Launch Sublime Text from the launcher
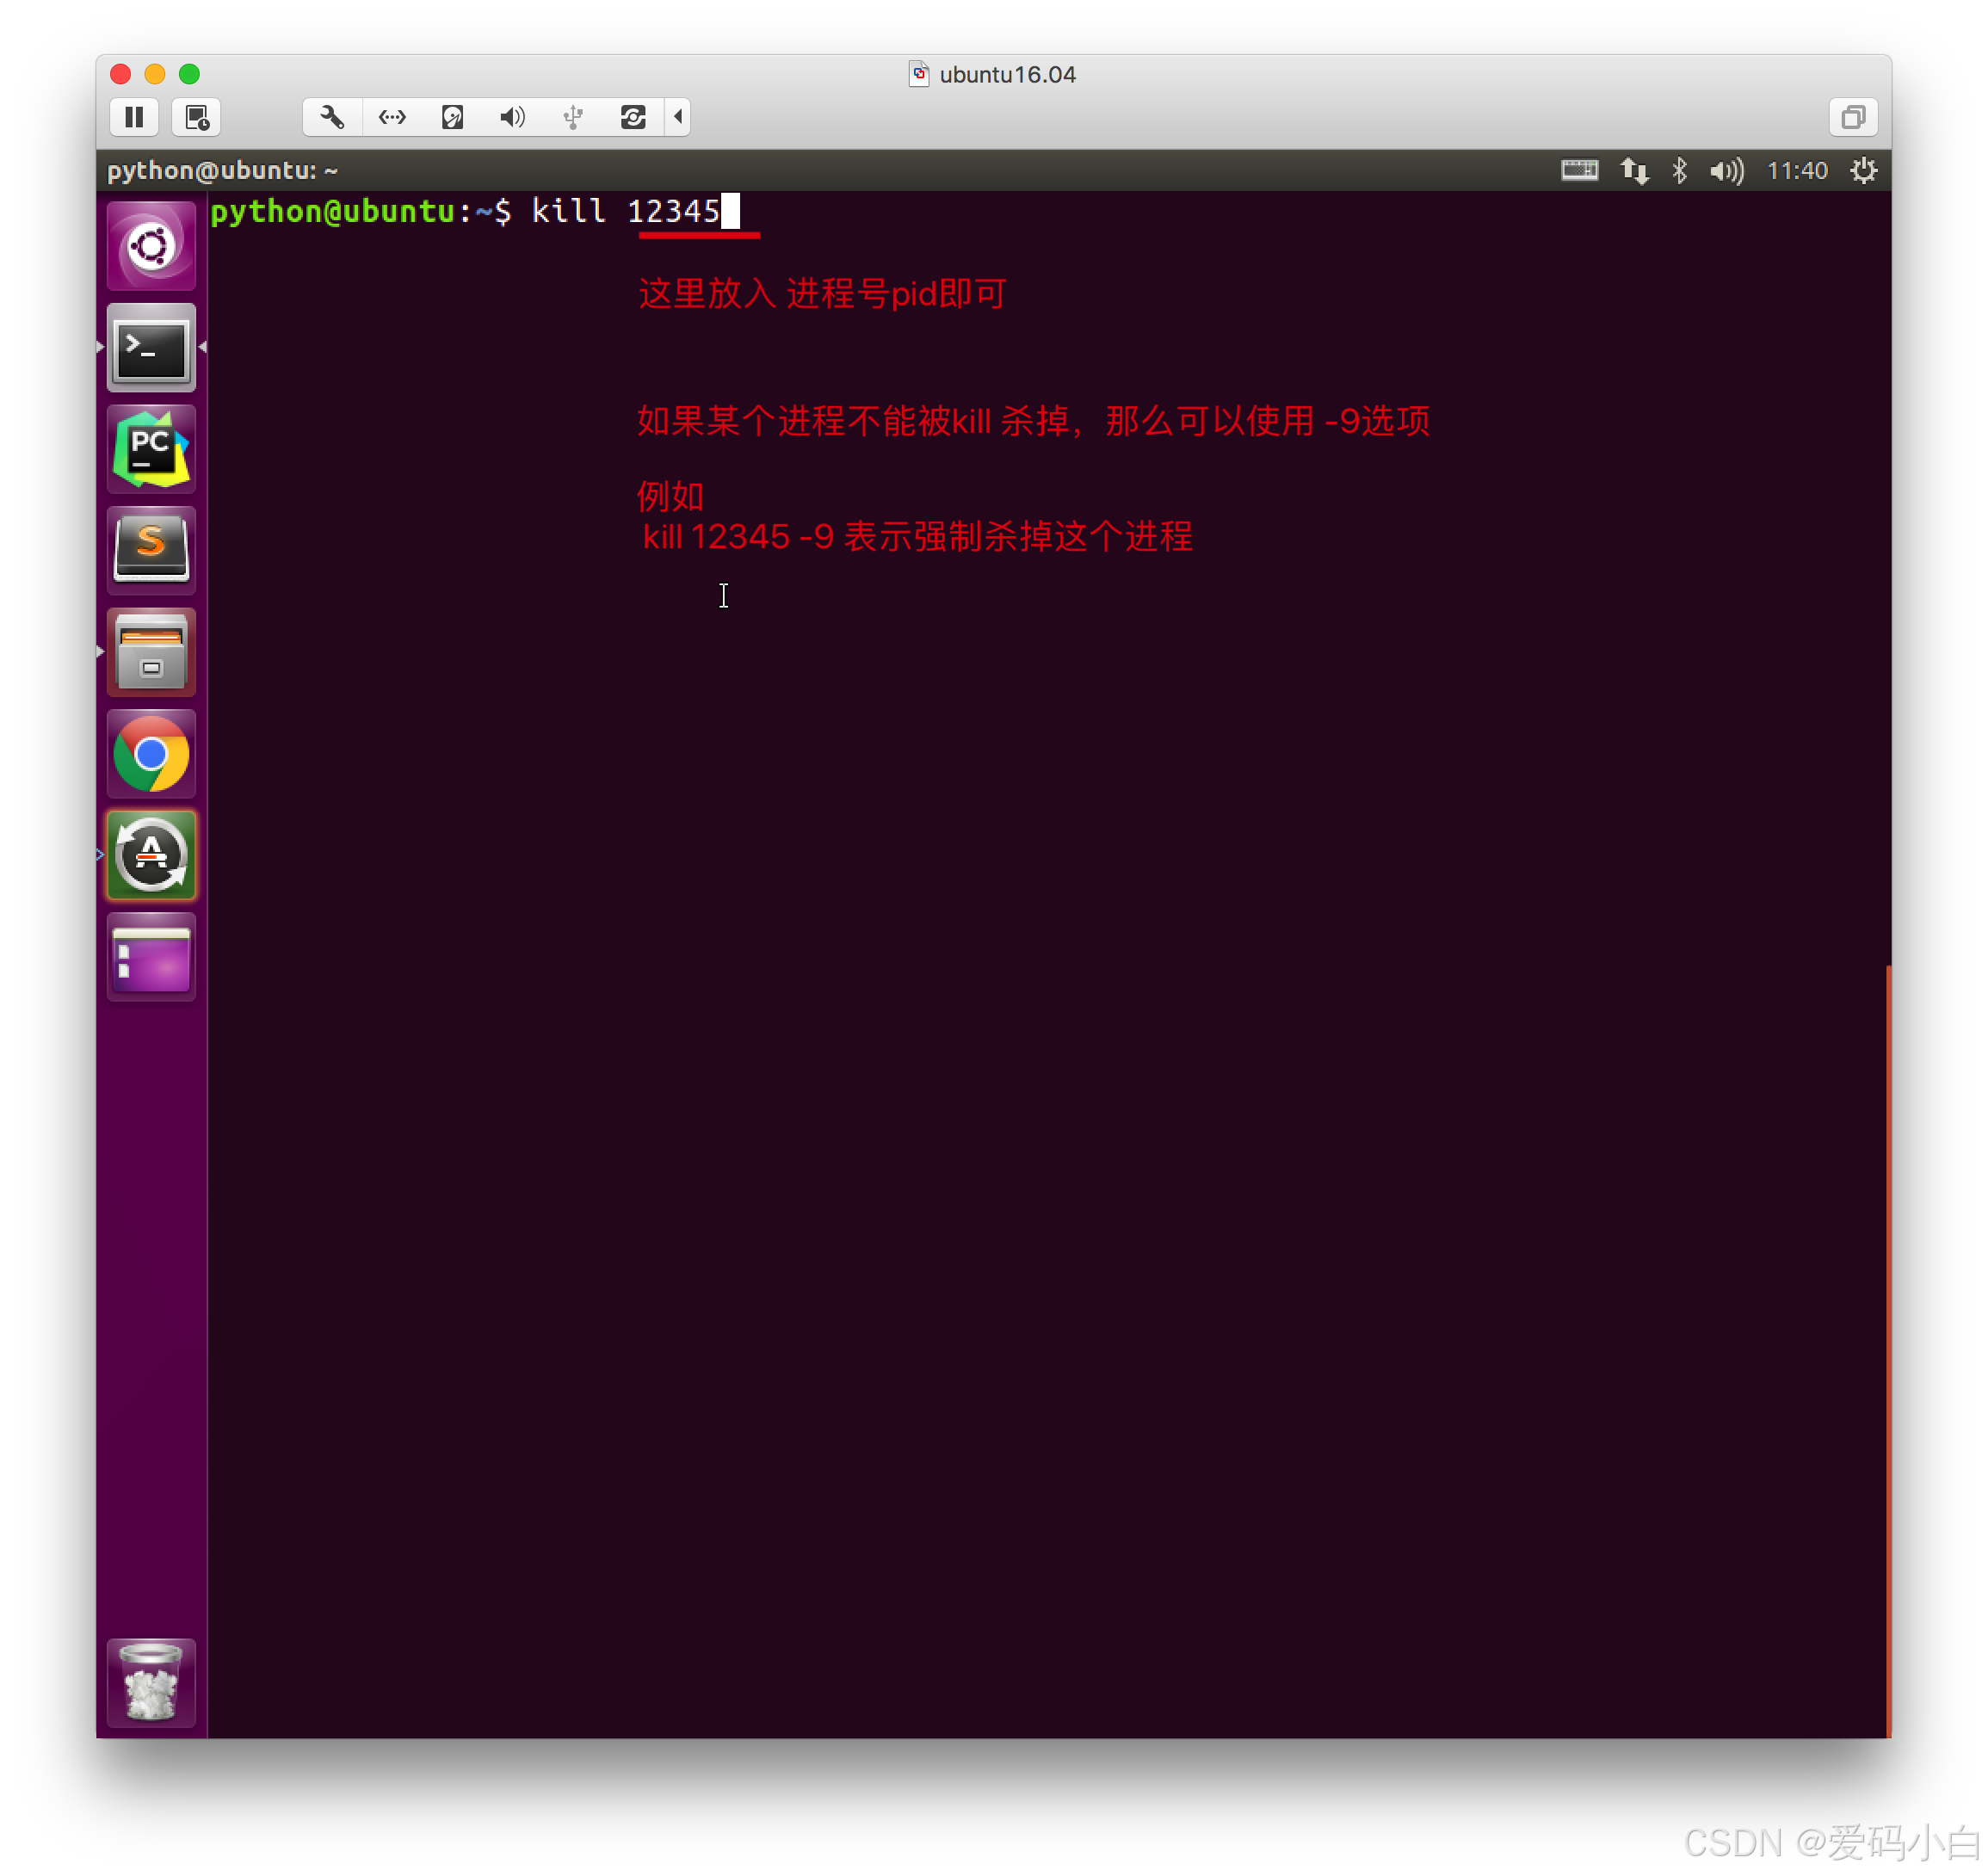The height and width of the screenshot is (1876, 1988). click(151, 550)
